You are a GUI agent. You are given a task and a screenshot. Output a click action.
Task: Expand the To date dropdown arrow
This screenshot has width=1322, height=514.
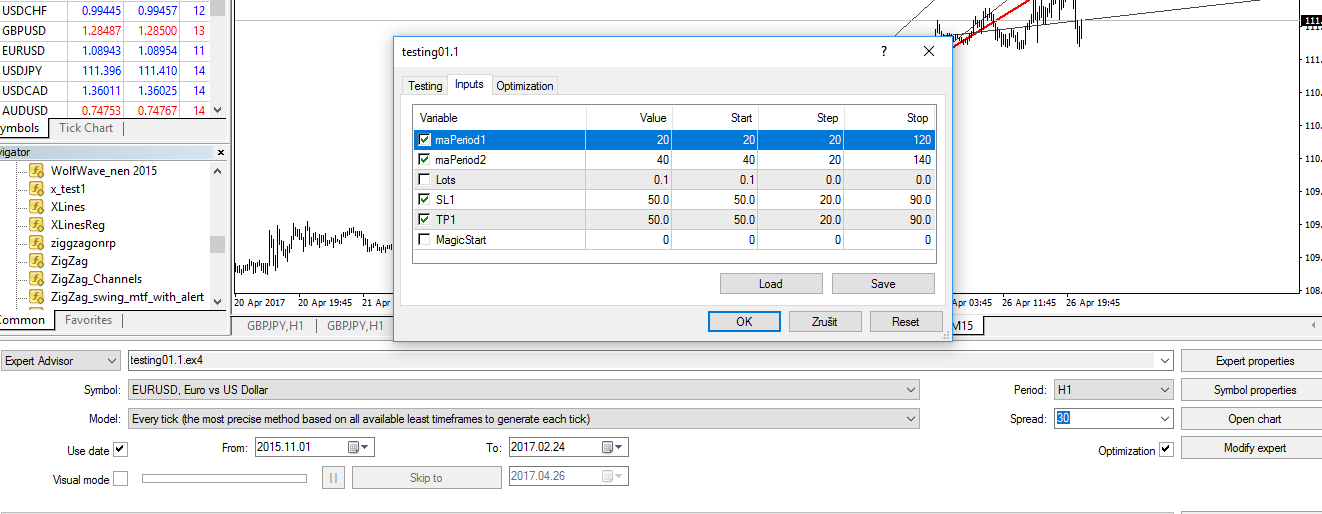pyautogui.click(x=620, y=447)
